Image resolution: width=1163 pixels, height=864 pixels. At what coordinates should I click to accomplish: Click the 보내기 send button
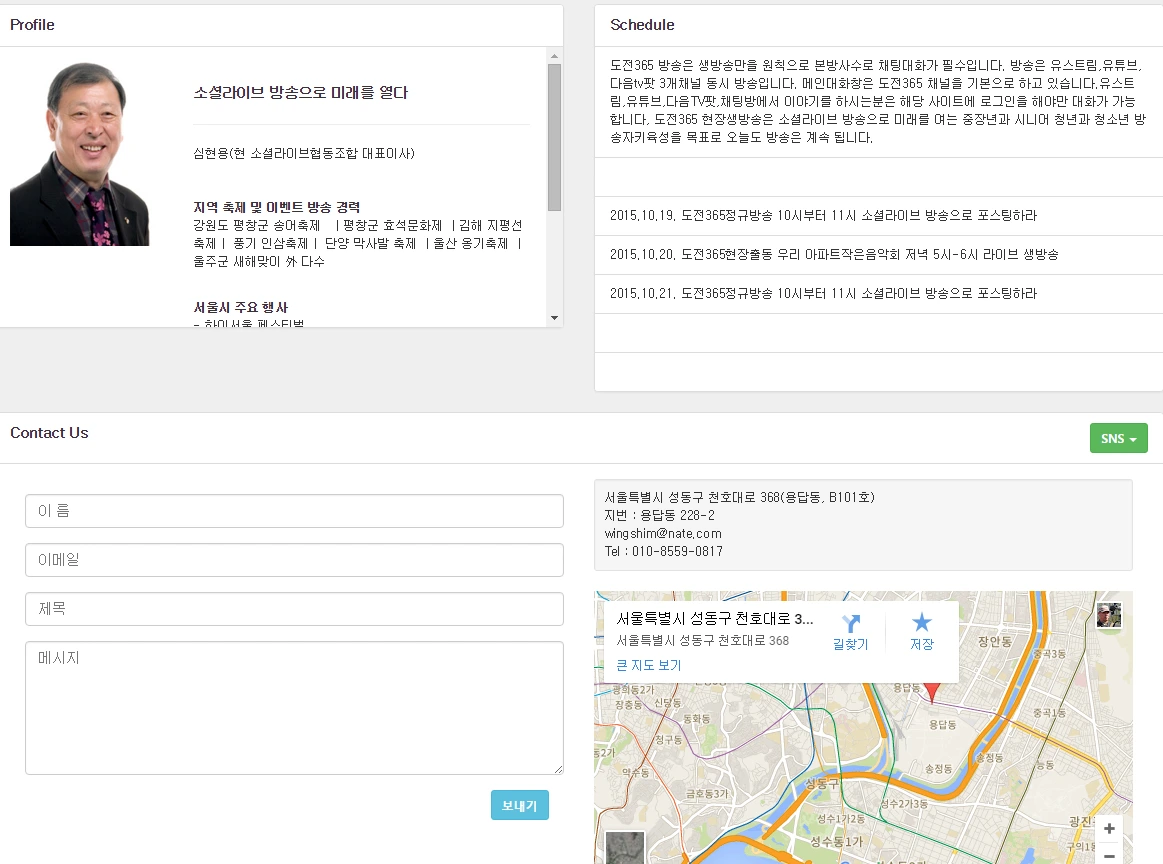(519, 805)
